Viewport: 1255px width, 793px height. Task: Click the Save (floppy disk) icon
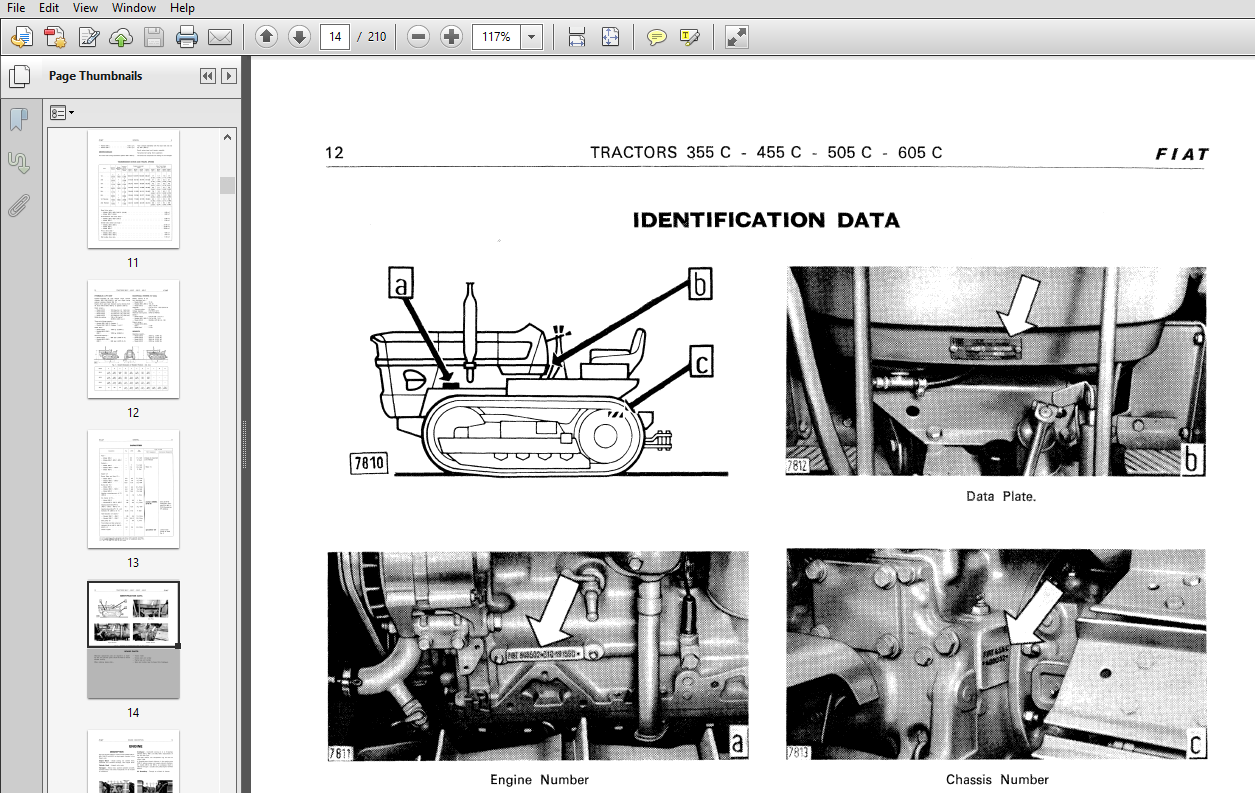(x=154, y=38)
